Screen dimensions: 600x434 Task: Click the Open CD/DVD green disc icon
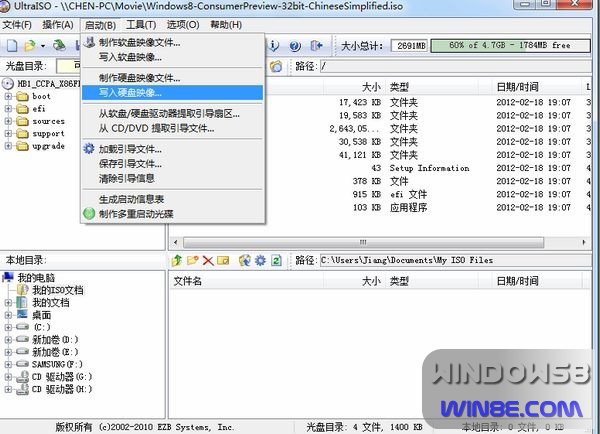click(x=59, y=46)
